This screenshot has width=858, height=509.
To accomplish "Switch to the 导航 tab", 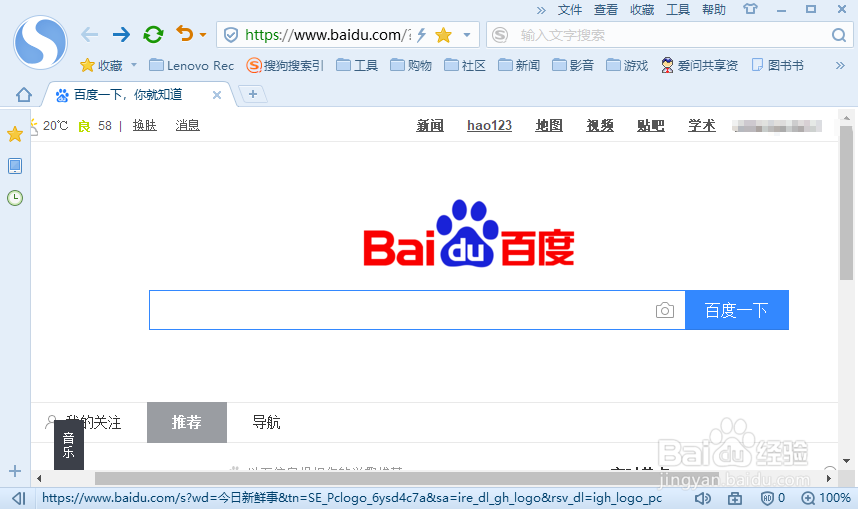I will [266, 422].
